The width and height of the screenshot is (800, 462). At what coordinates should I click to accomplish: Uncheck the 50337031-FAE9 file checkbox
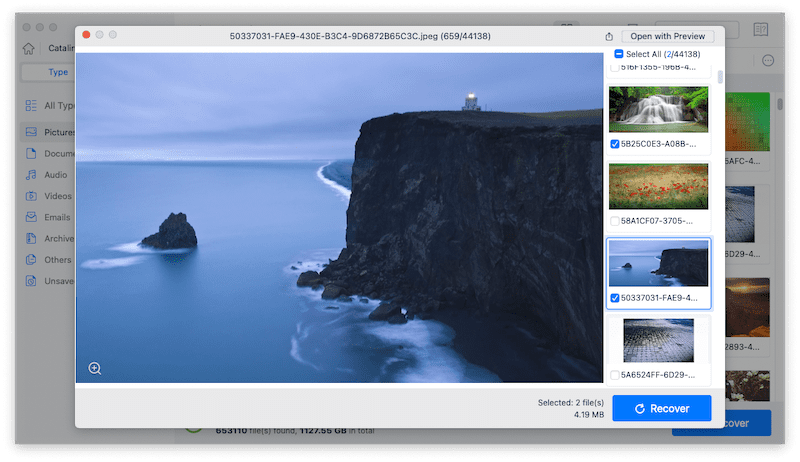[615, 298]
